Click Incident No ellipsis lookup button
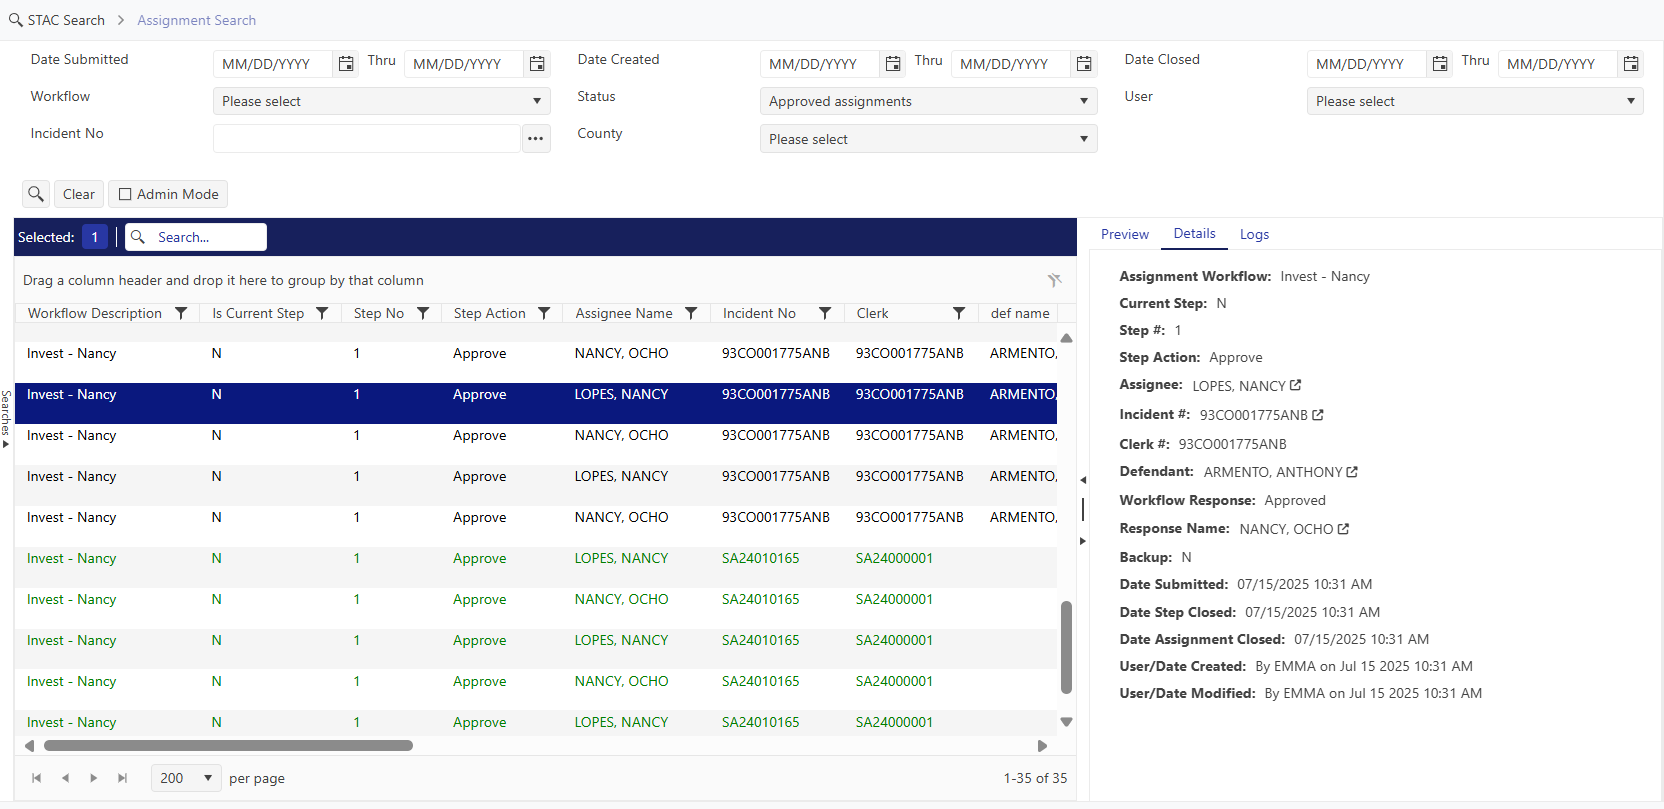Viewport: 1664px width, 809px height. (x=536, y=139)
